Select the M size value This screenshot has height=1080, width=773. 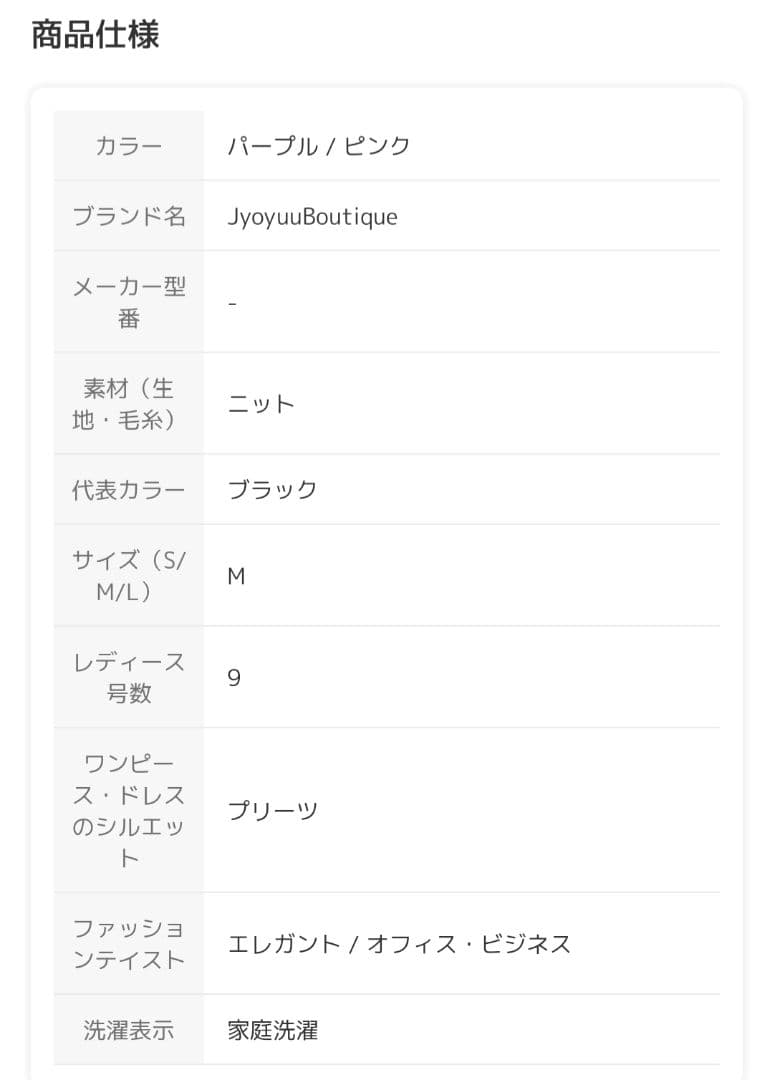(x=236, y=576)
